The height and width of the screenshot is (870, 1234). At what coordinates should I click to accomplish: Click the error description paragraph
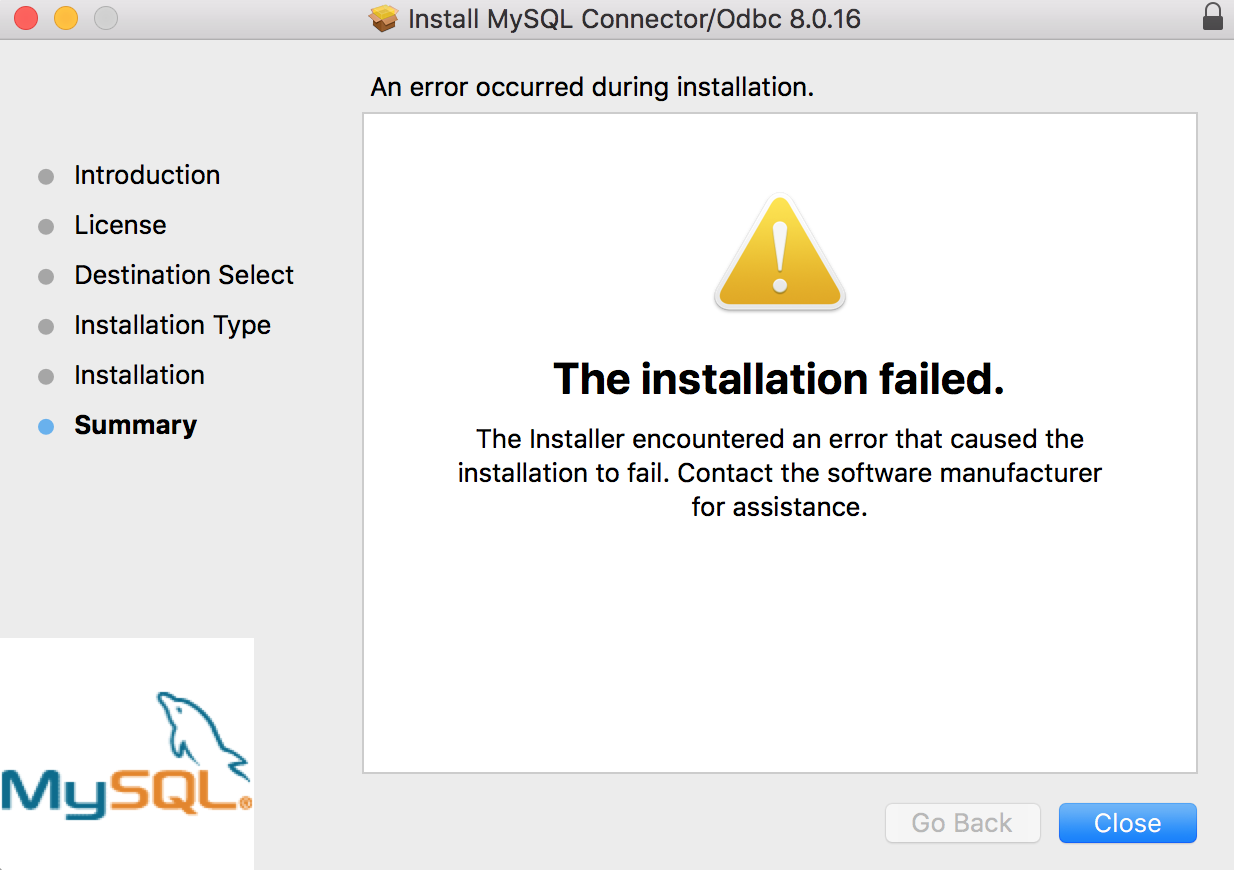[780, 472]
